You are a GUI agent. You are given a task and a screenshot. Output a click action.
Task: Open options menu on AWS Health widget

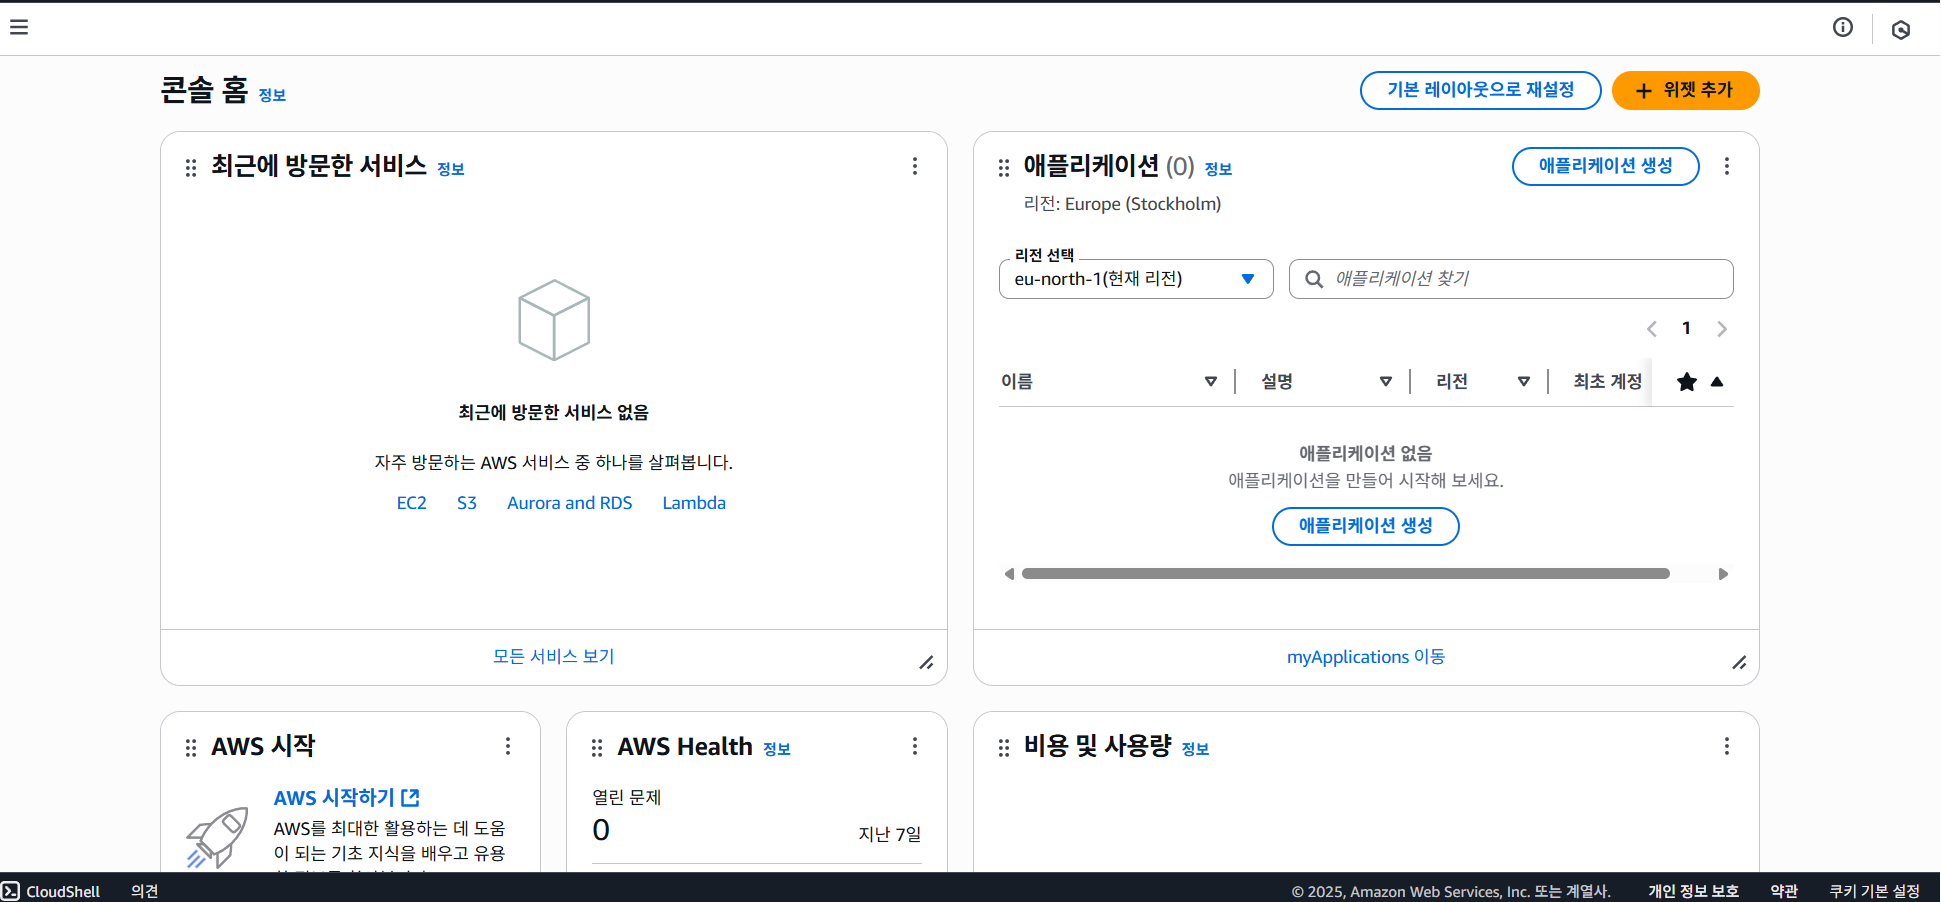click(915, 746)
